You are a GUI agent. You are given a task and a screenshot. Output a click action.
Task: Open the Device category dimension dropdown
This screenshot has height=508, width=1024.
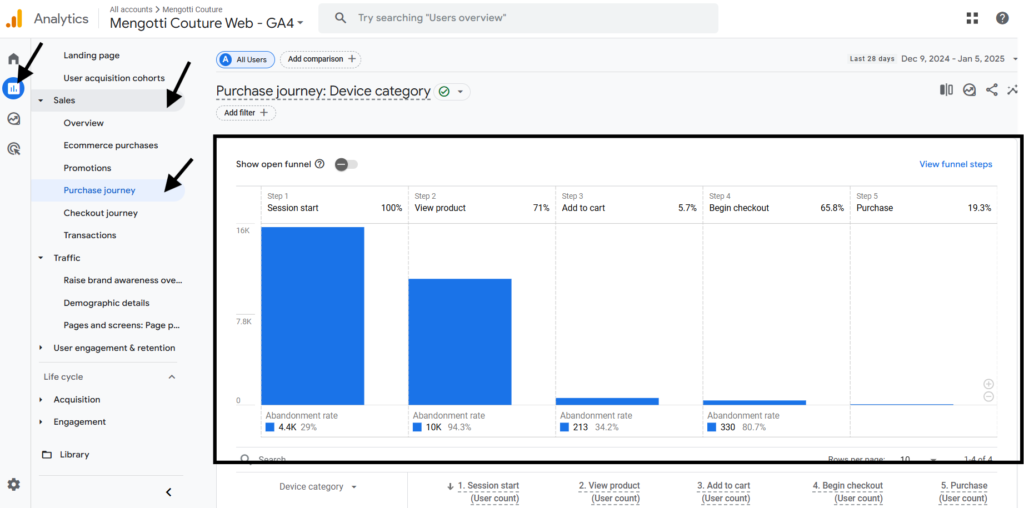(318, 486)
